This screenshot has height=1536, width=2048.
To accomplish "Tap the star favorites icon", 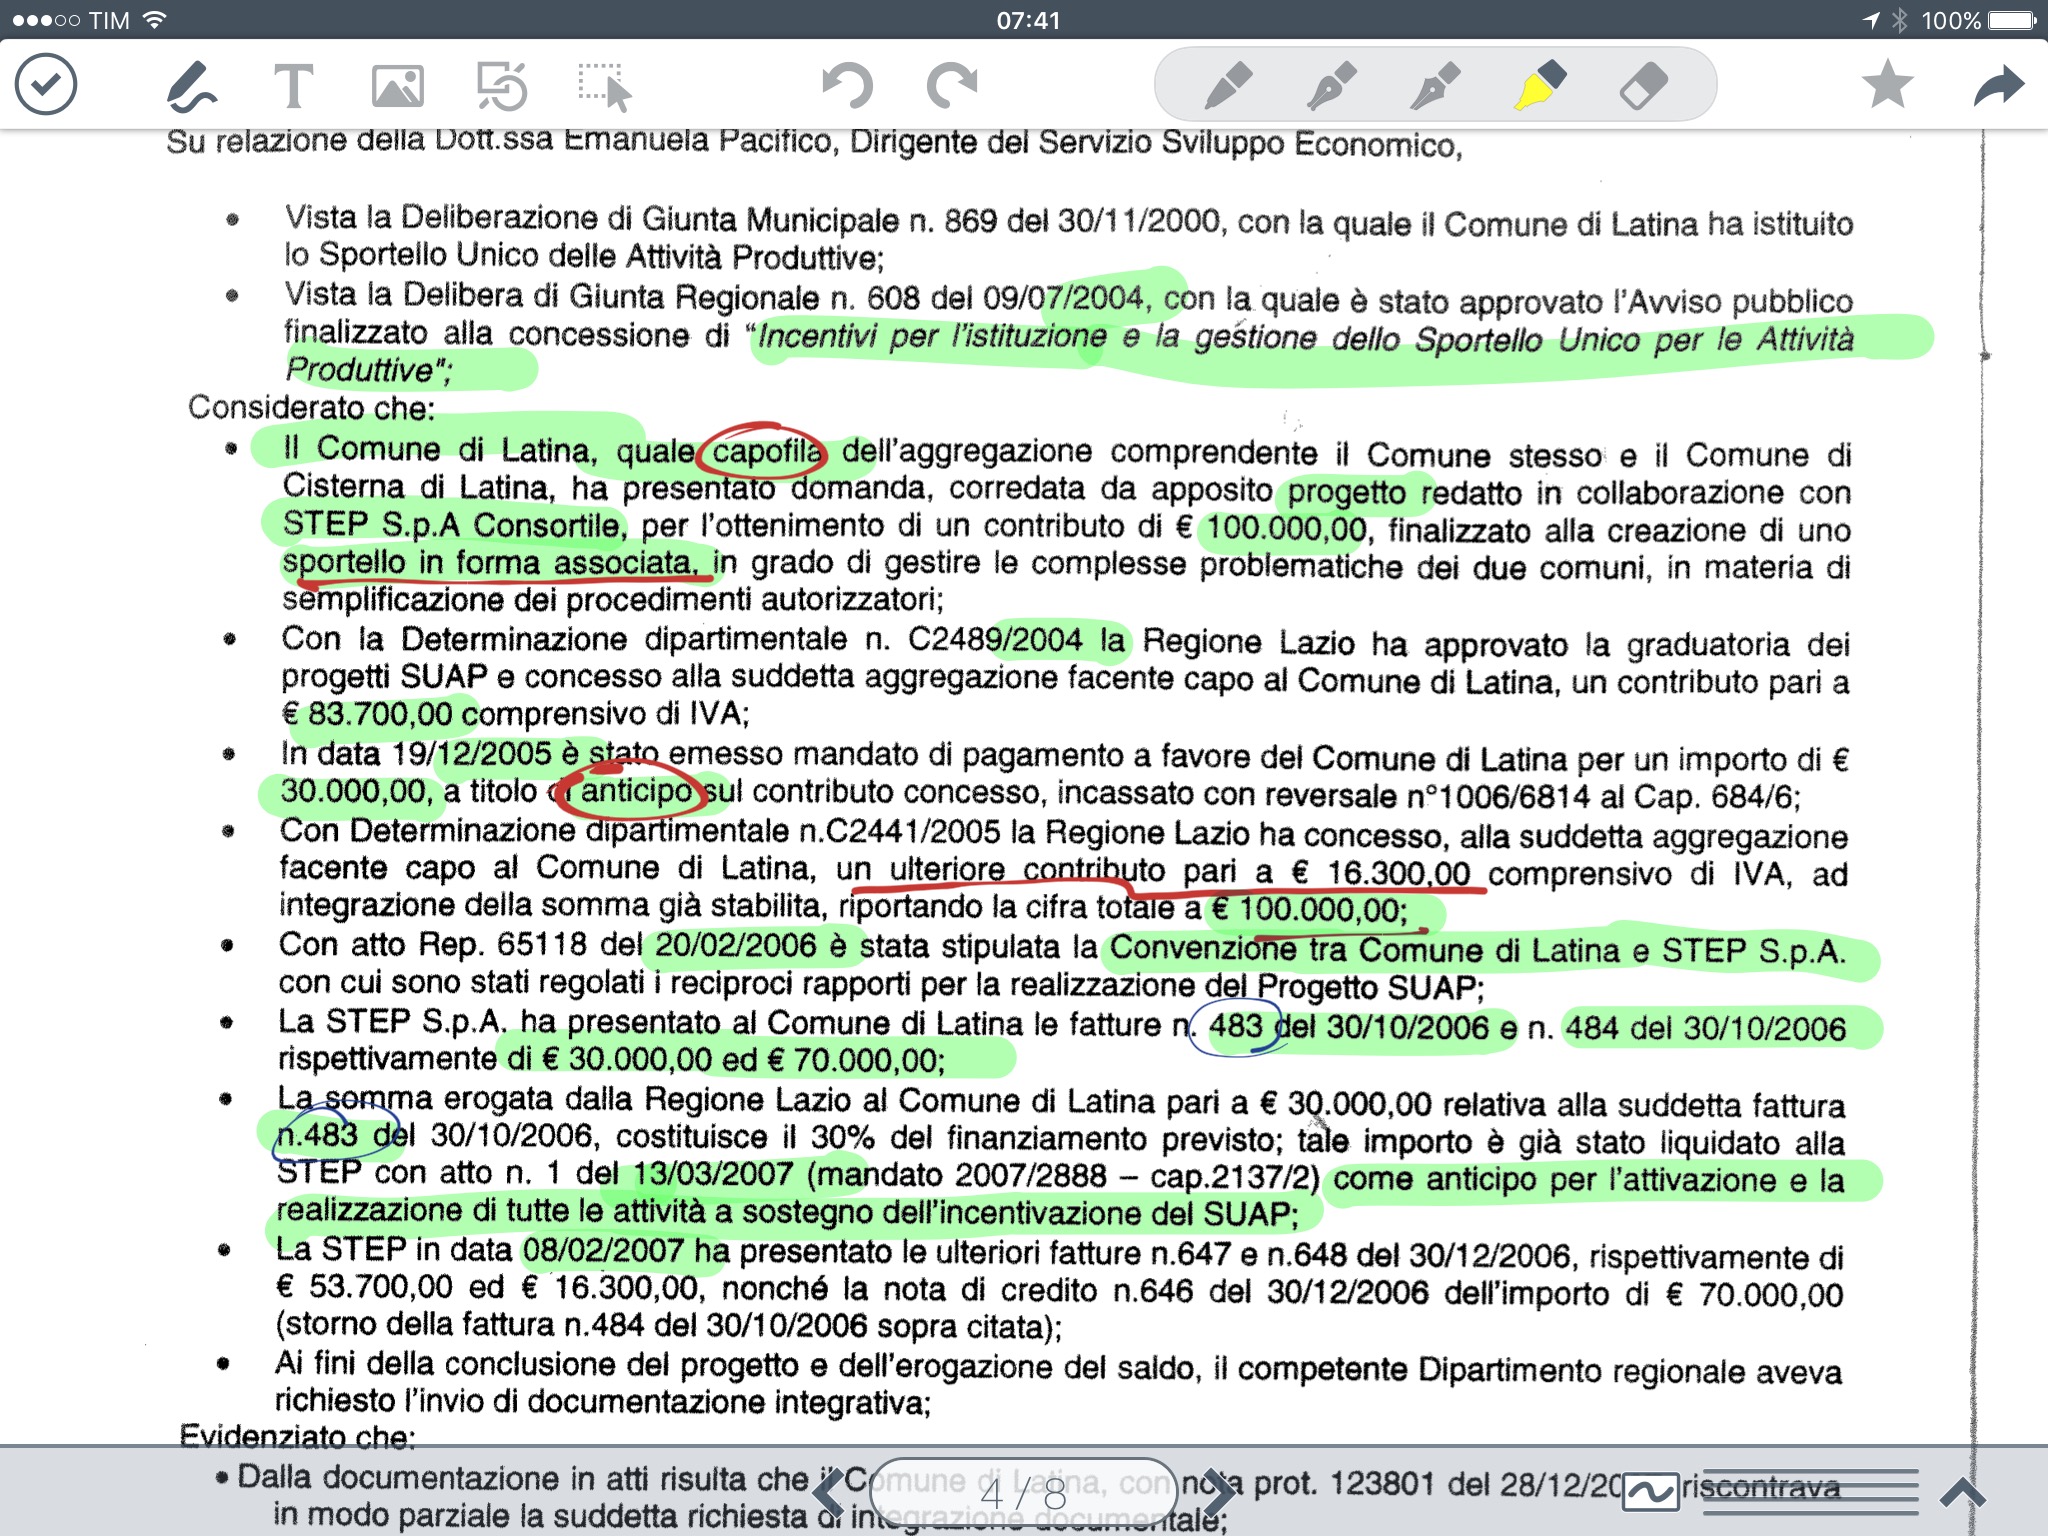I will [x=1887, y=84].
